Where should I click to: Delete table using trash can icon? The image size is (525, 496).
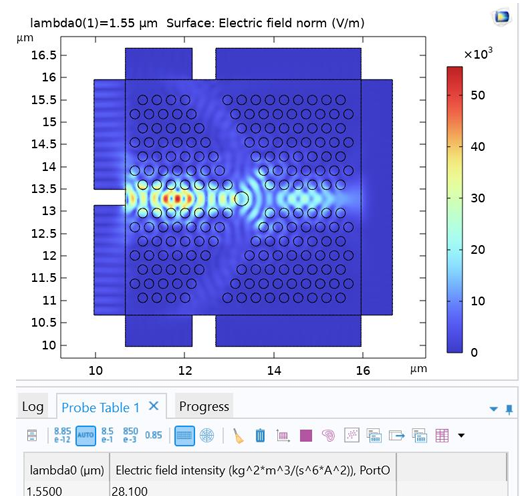260,436
